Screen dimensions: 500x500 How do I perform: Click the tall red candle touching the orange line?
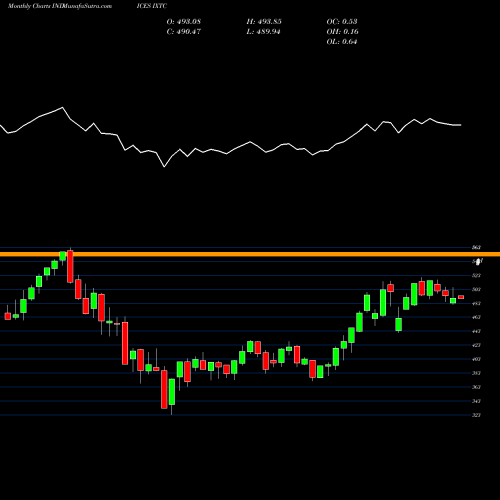point(70,267)
